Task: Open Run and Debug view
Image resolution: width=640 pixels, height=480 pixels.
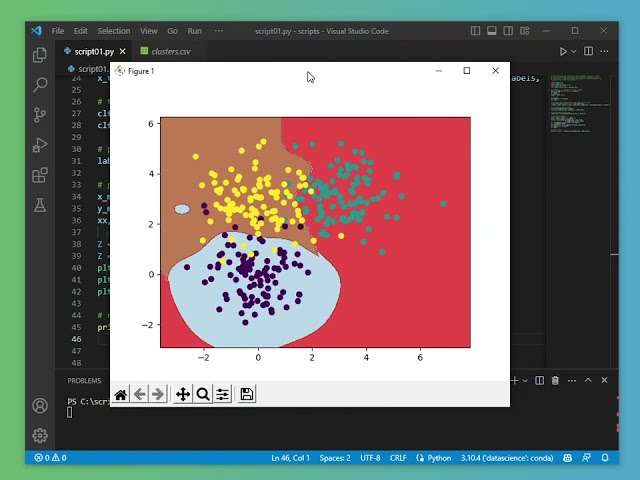Action: point(40,145)
